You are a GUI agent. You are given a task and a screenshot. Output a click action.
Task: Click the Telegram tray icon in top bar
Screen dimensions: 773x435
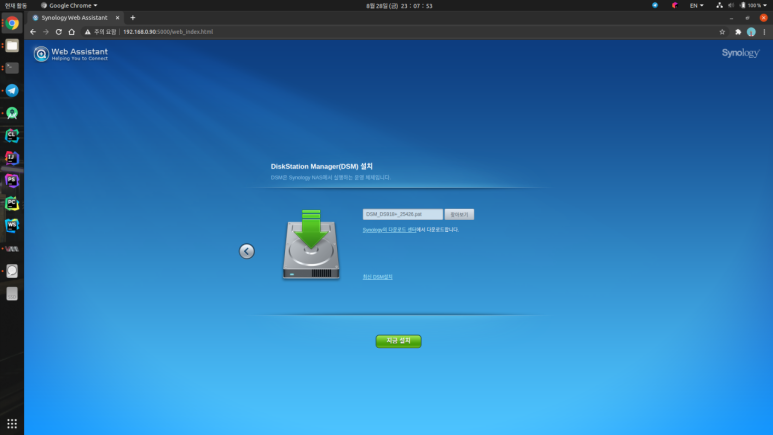[x=655, y=5]
